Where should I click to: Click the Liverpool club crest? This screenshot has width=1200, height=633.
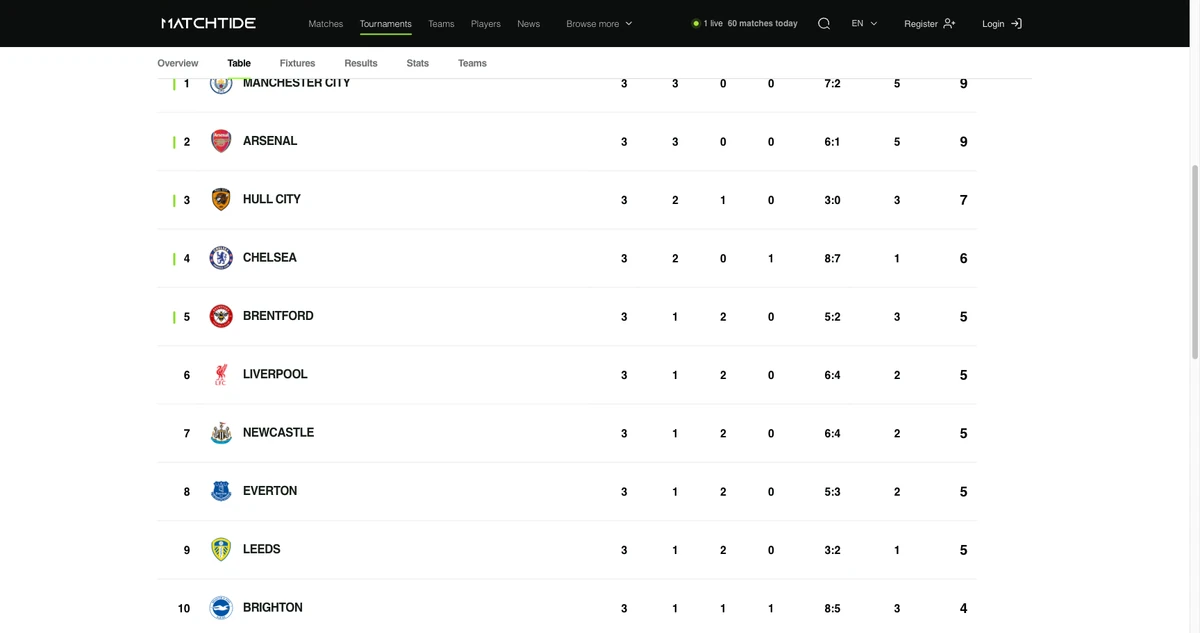point(221,374)
